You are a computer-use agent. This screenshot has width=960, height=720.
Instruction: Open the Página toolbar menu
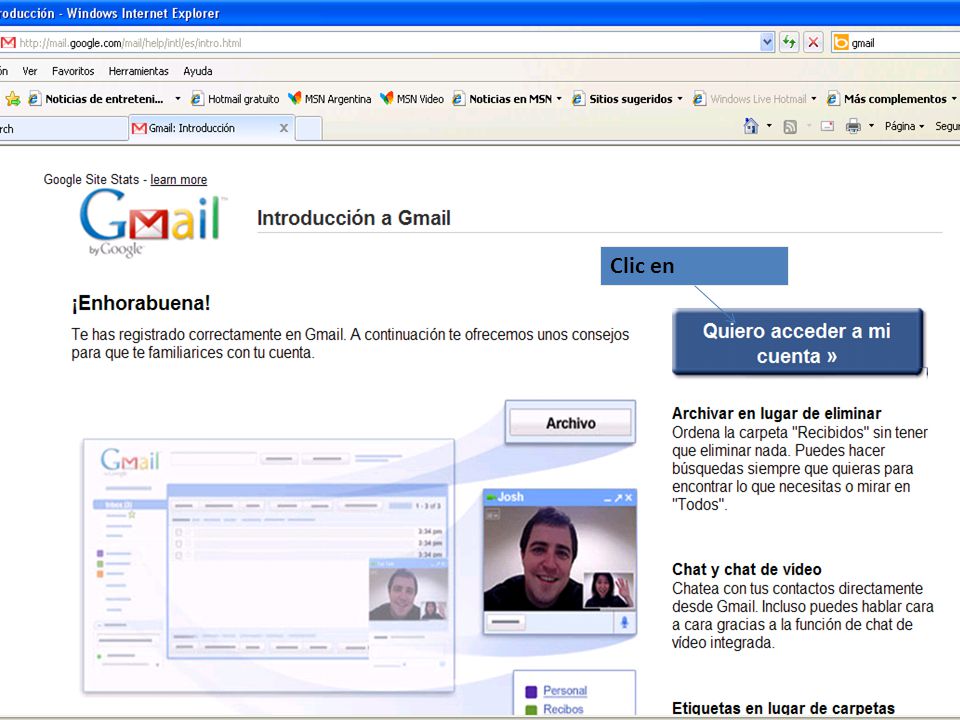coord(904,126)
